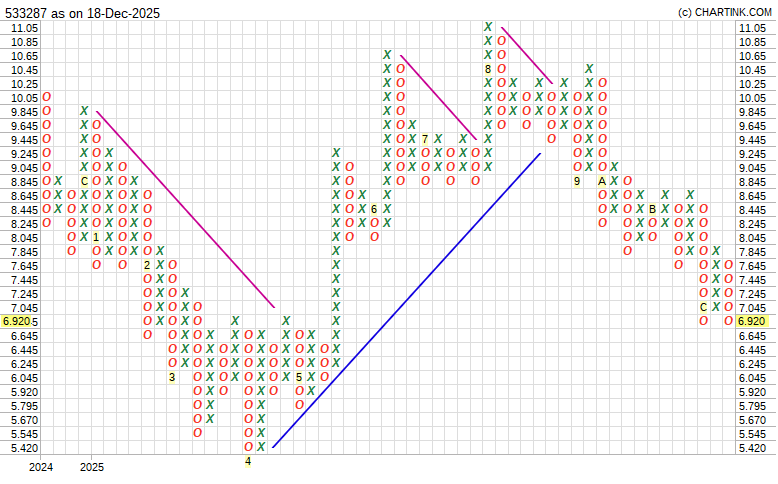
Task: Select the month marker 8 near the top
Action: 488,69
